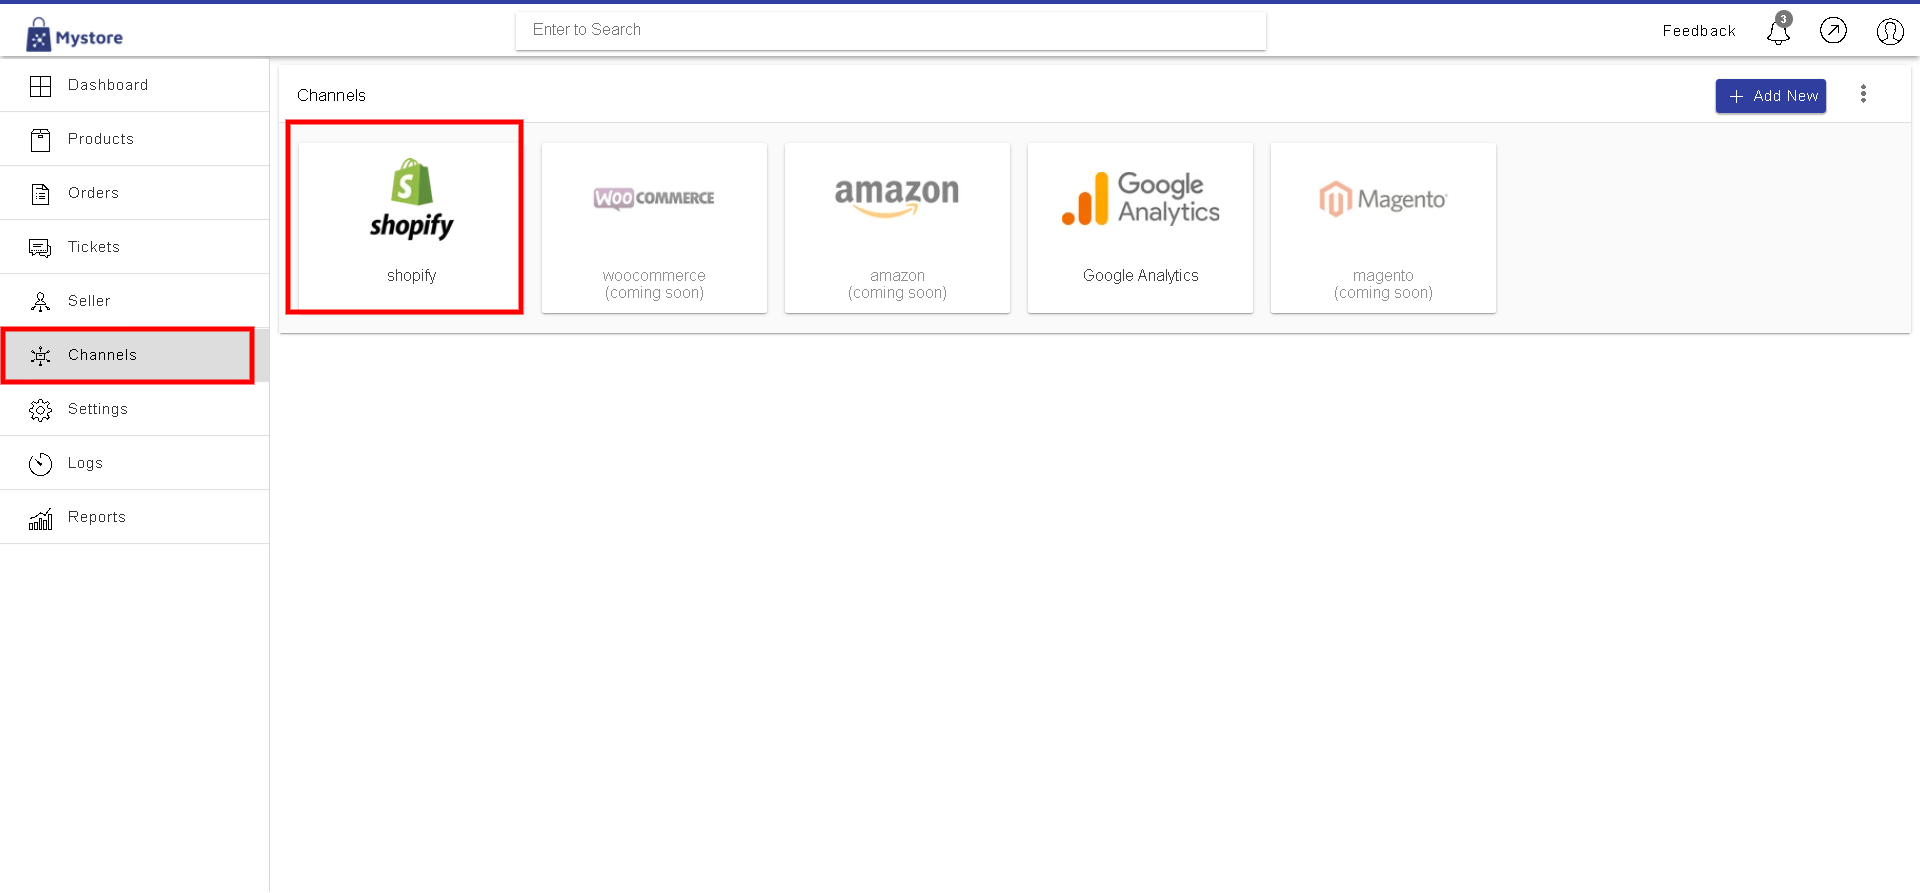The image size is (1920, 893).
Task: Open the Feedback link
Action: point(1699,31)
